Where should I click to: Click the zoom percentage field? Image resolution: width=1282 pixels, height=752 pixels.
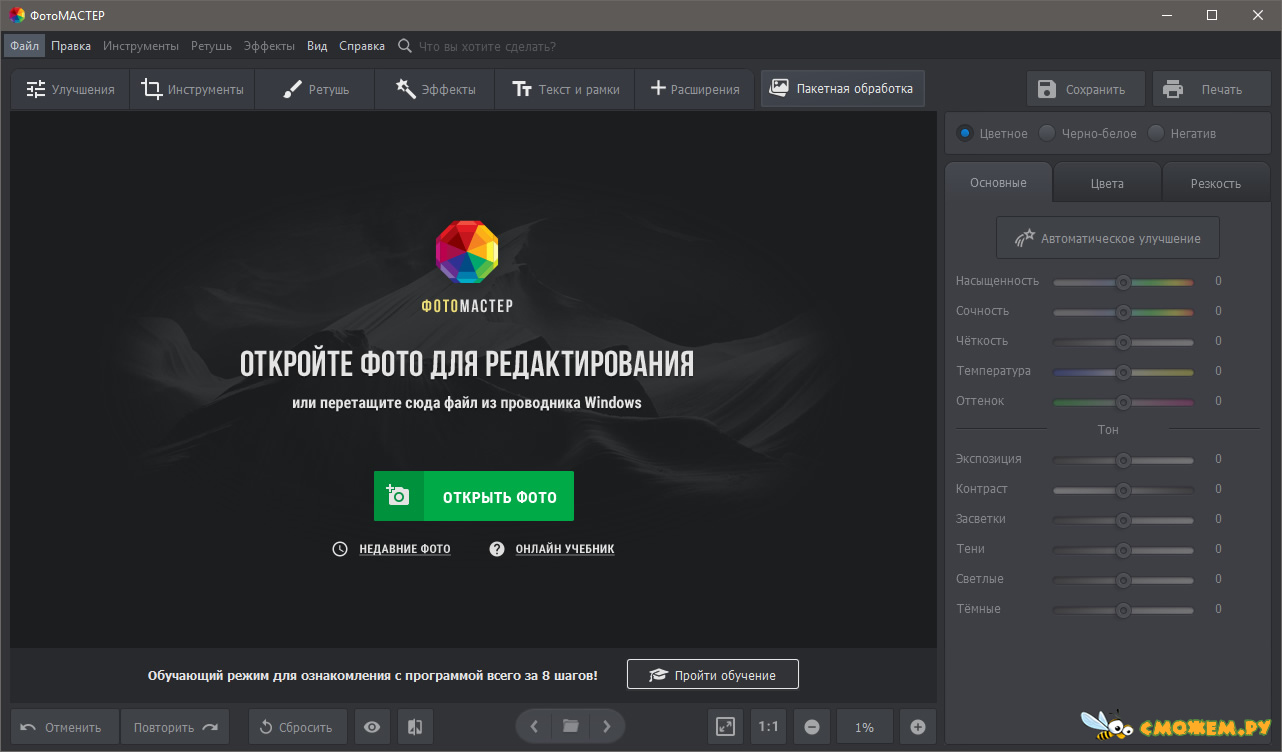point(865,727)
